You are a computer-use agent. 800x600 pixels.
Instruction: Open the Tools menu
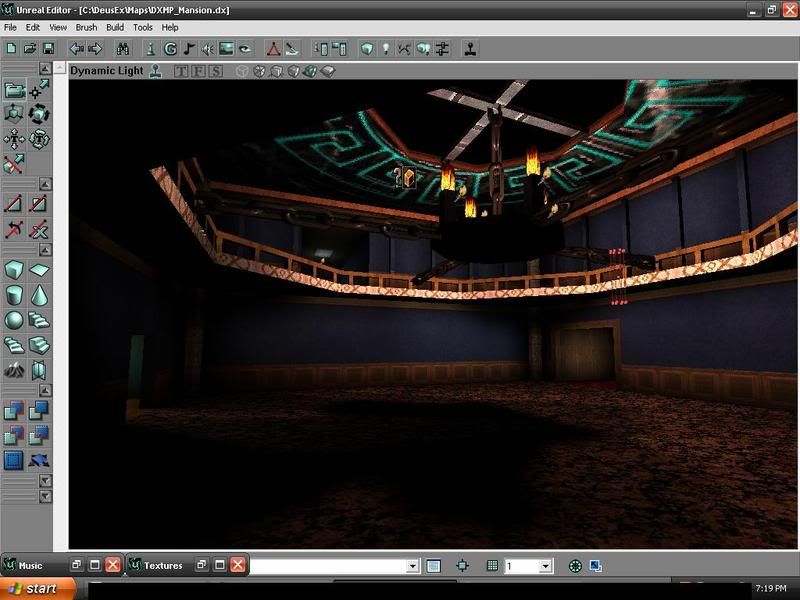pos(143,28)
